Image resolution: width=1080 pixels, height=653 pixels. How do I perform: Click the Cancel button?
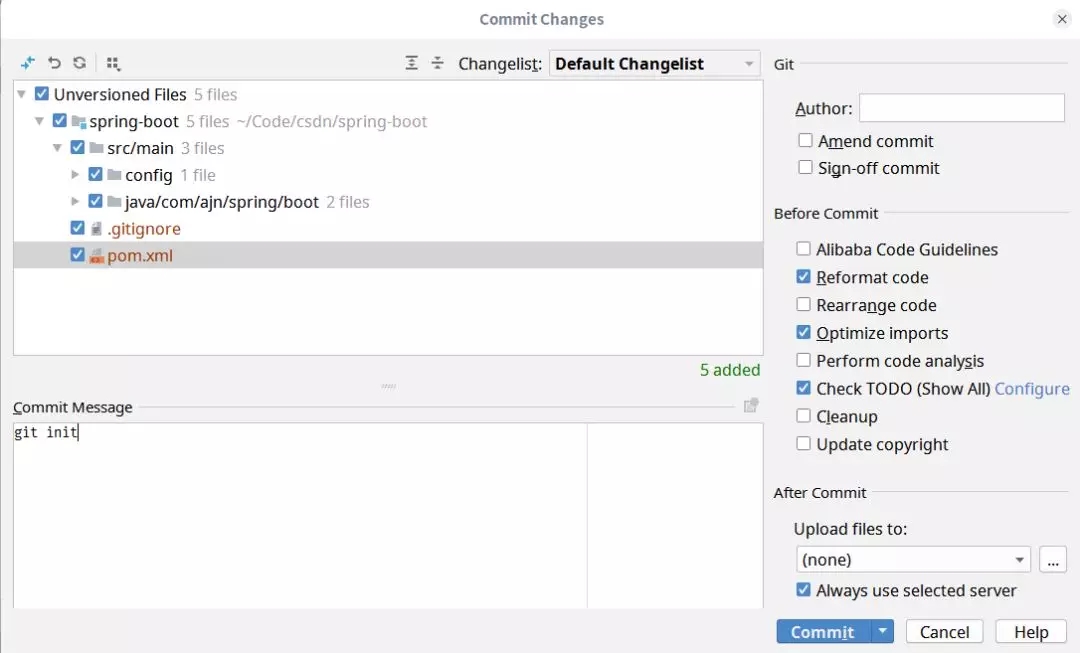(x=944, y=632)
